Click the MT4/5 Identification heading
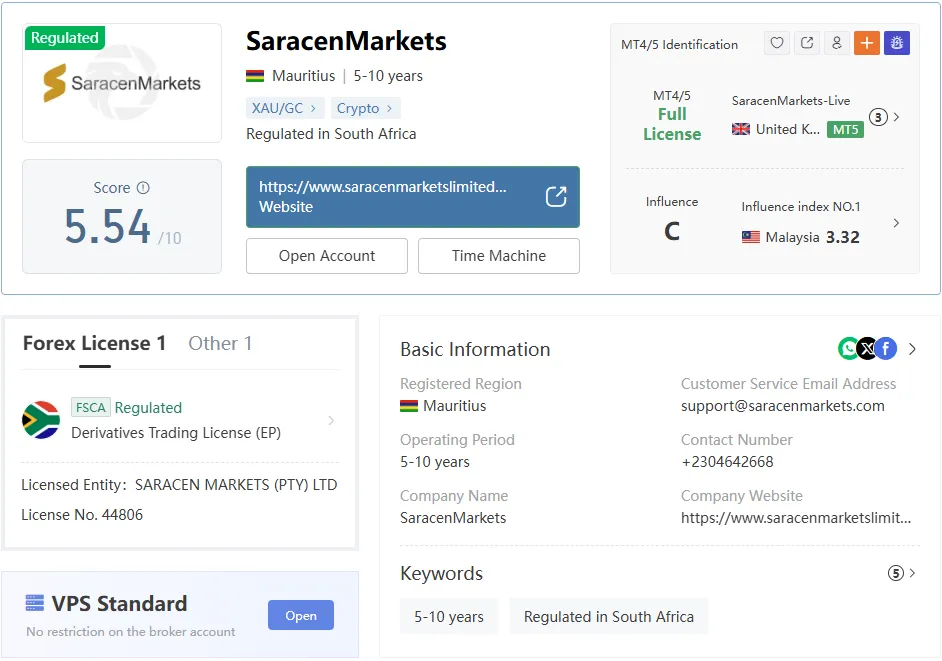The height and width of the screenshot is (661, 942). point(679,44)
